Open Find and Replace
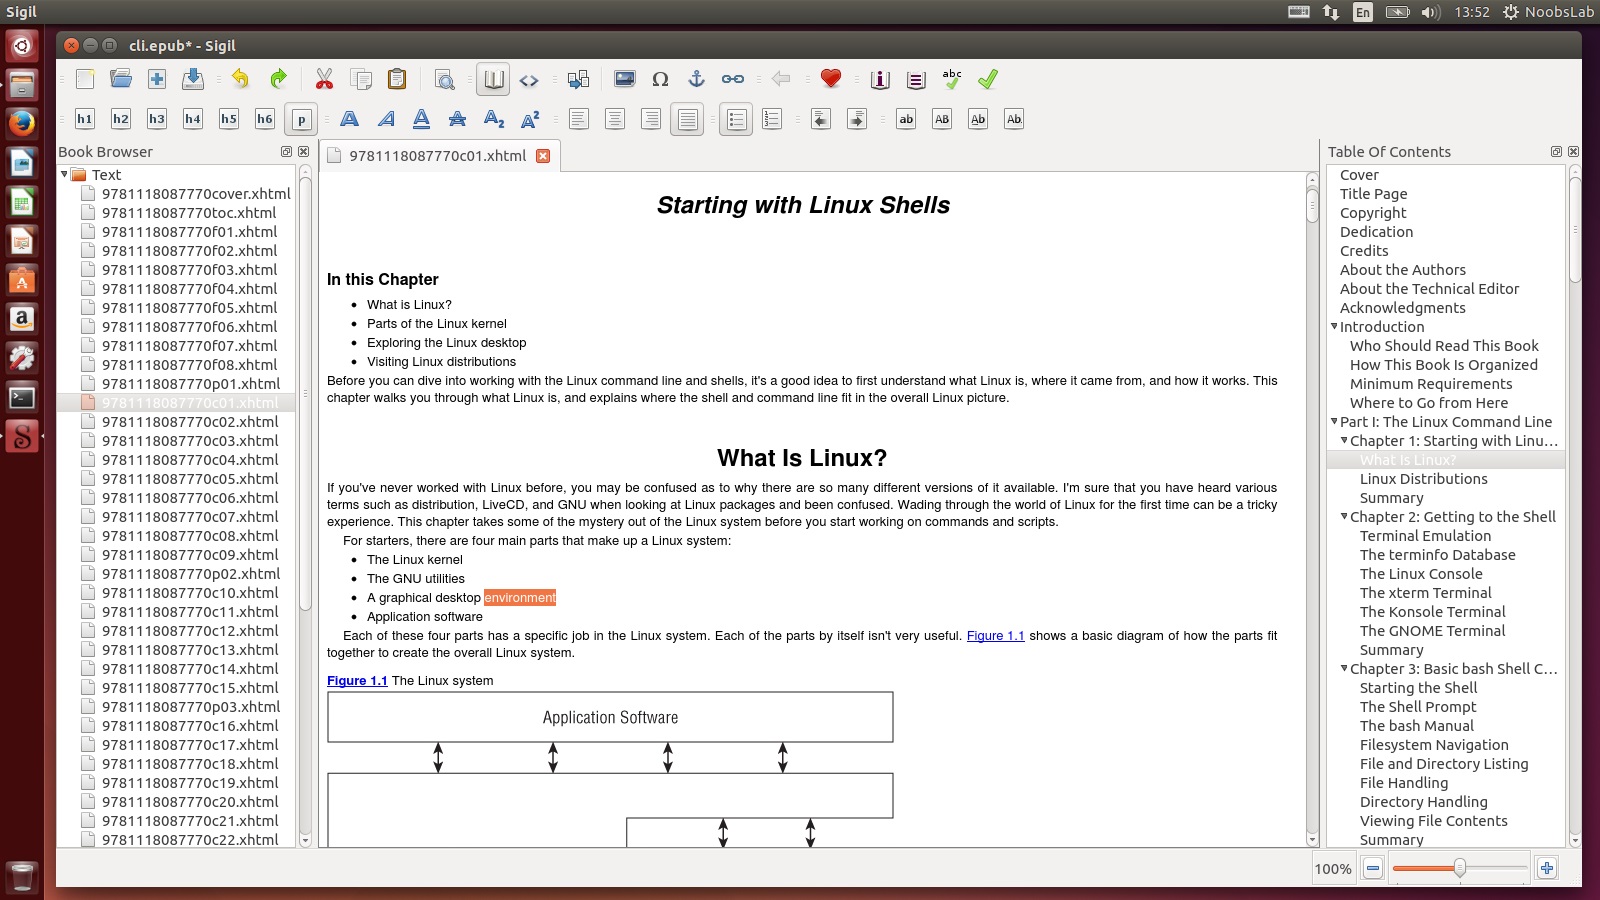Viewport: 1600px width, 900px height. tap(445, 79)
